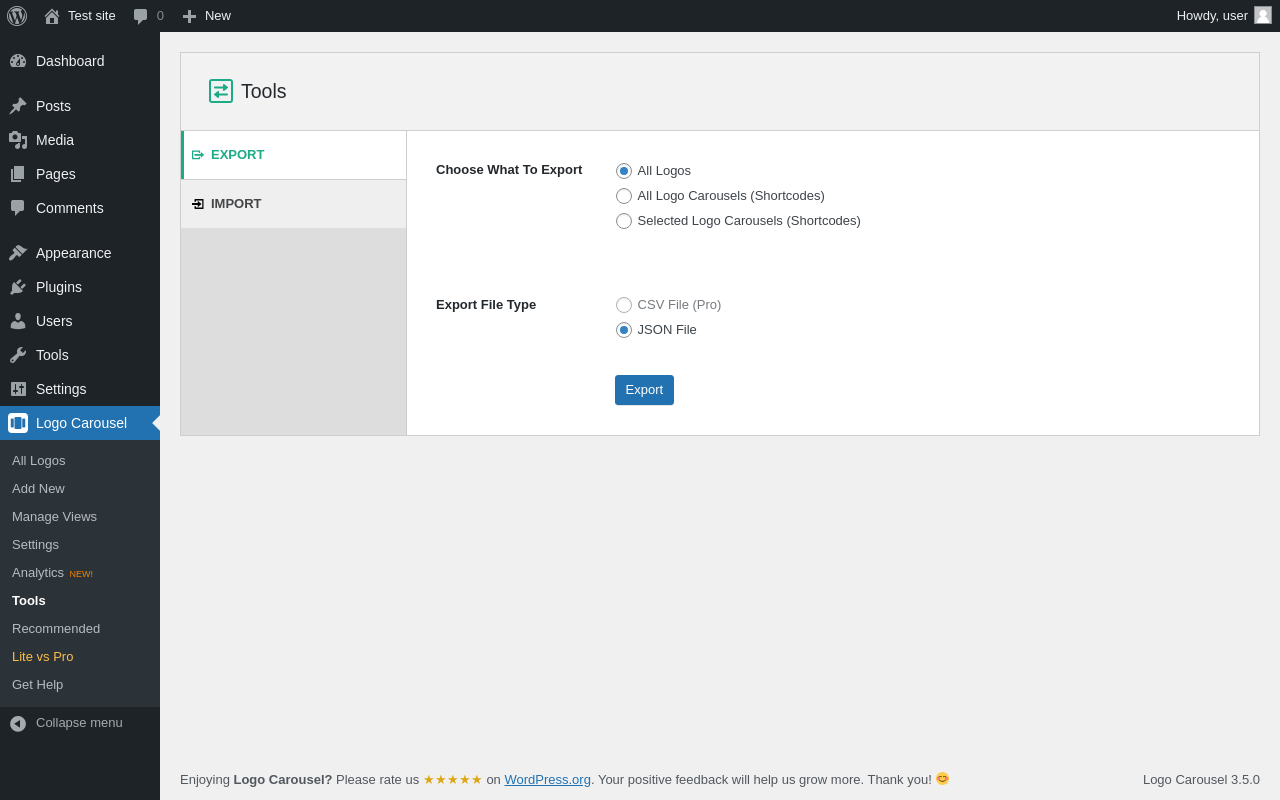Click the blue Export button
The image size is (1280, 800).
644,390
